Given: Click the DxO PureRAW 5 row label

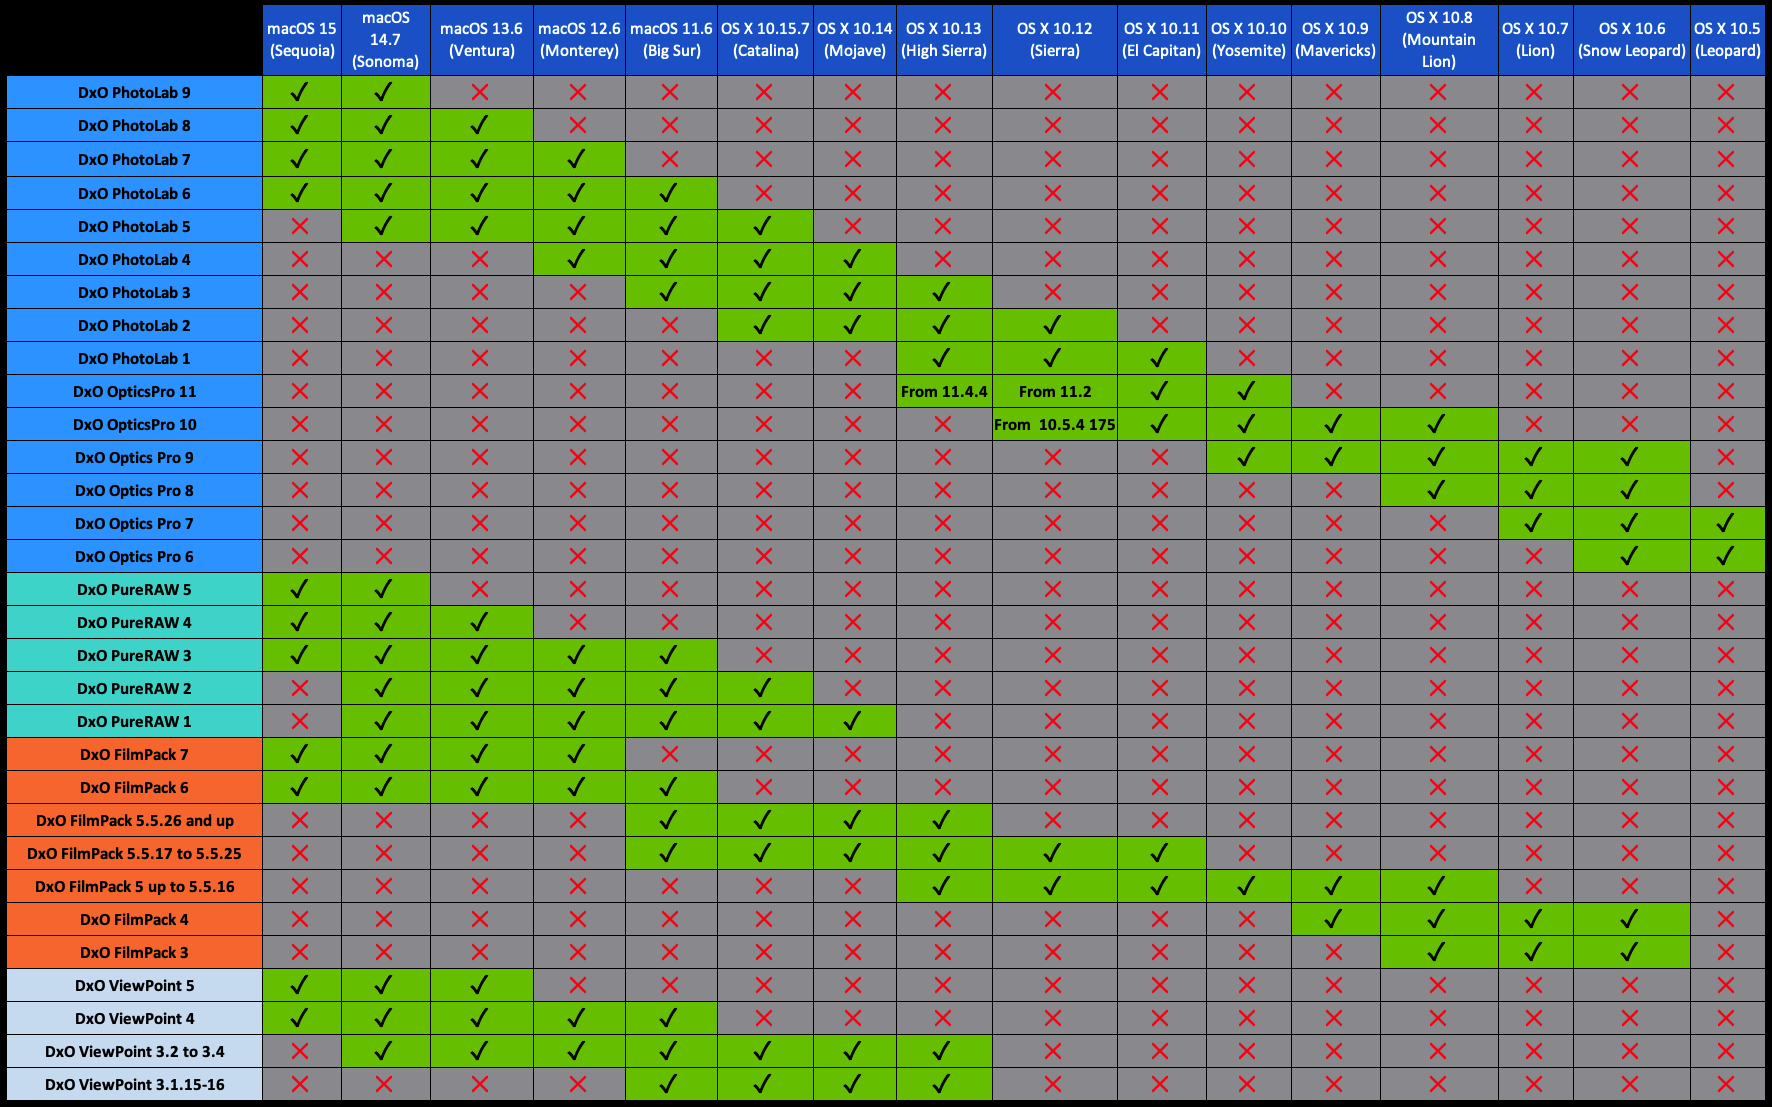Looking at the screenshot, I should pos(134,589).
